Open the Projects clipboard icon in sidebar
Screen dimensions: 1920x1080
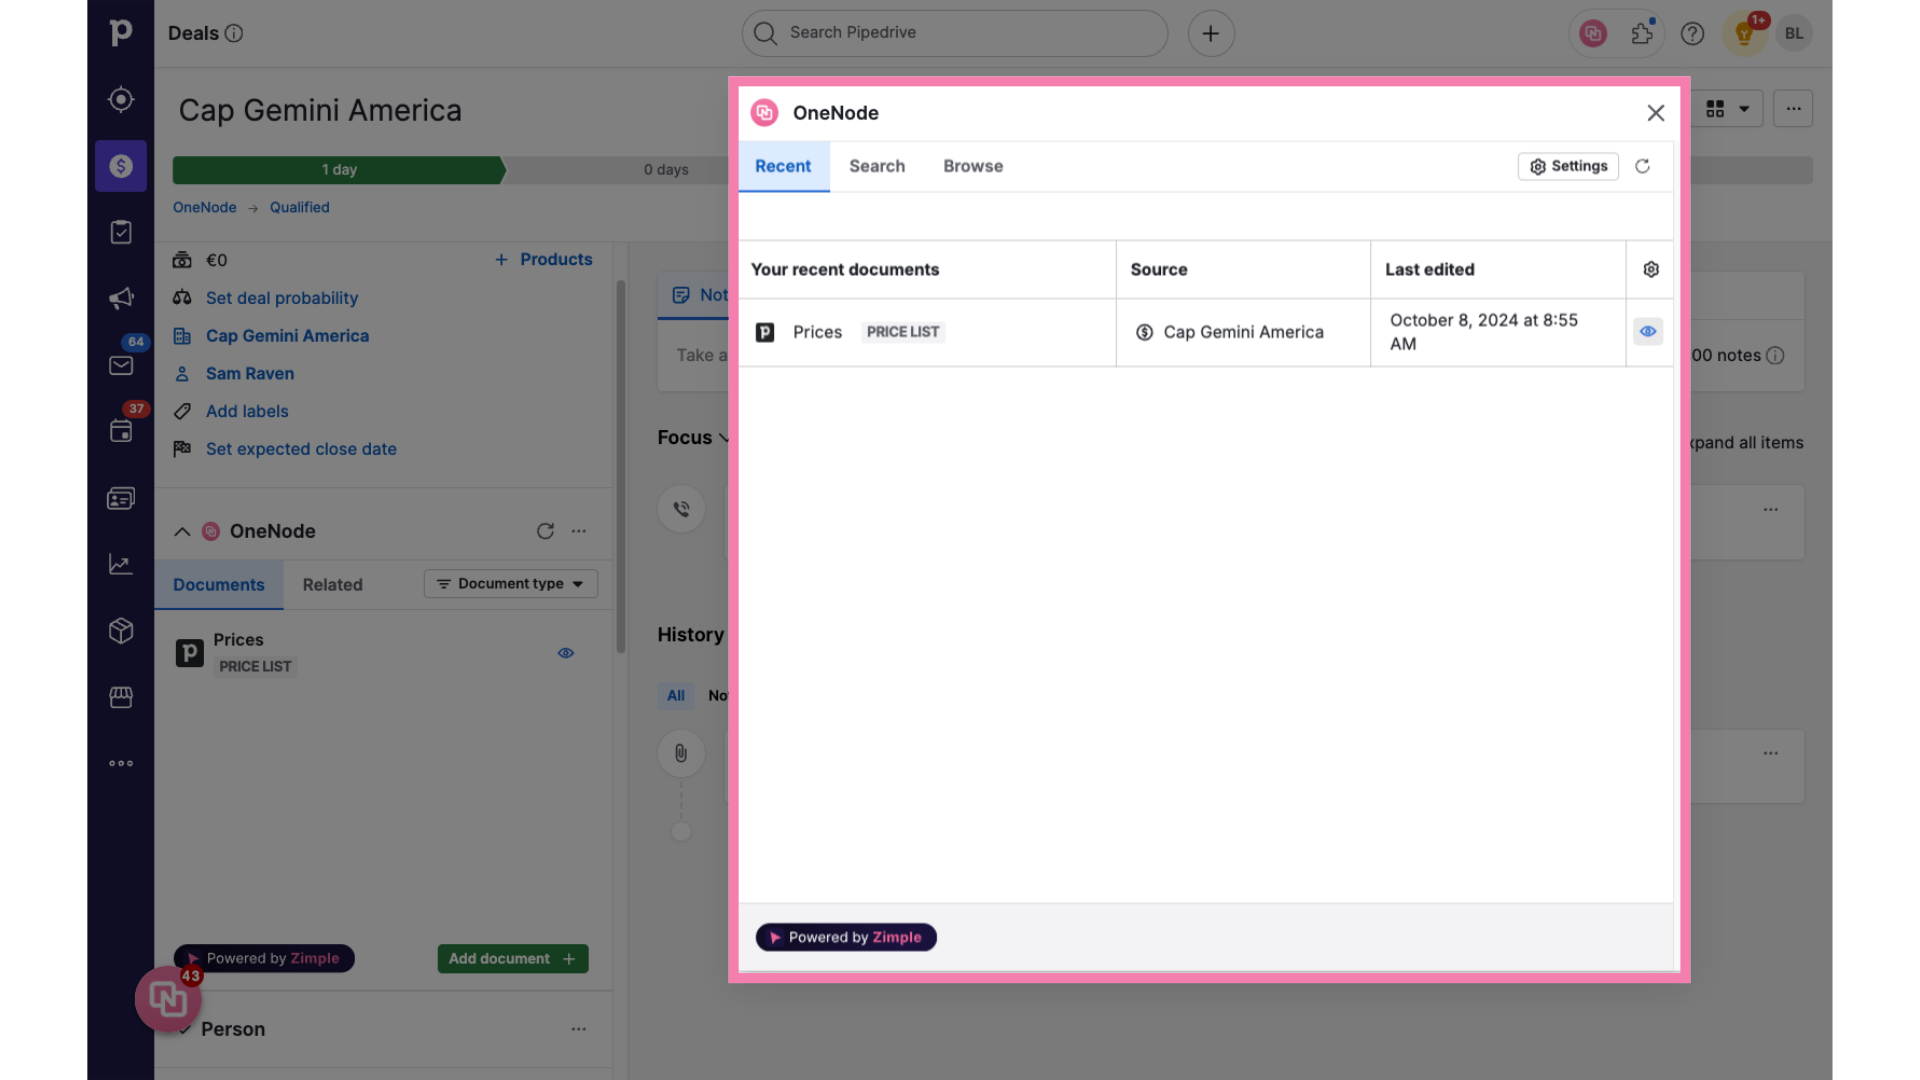[121, 232]
